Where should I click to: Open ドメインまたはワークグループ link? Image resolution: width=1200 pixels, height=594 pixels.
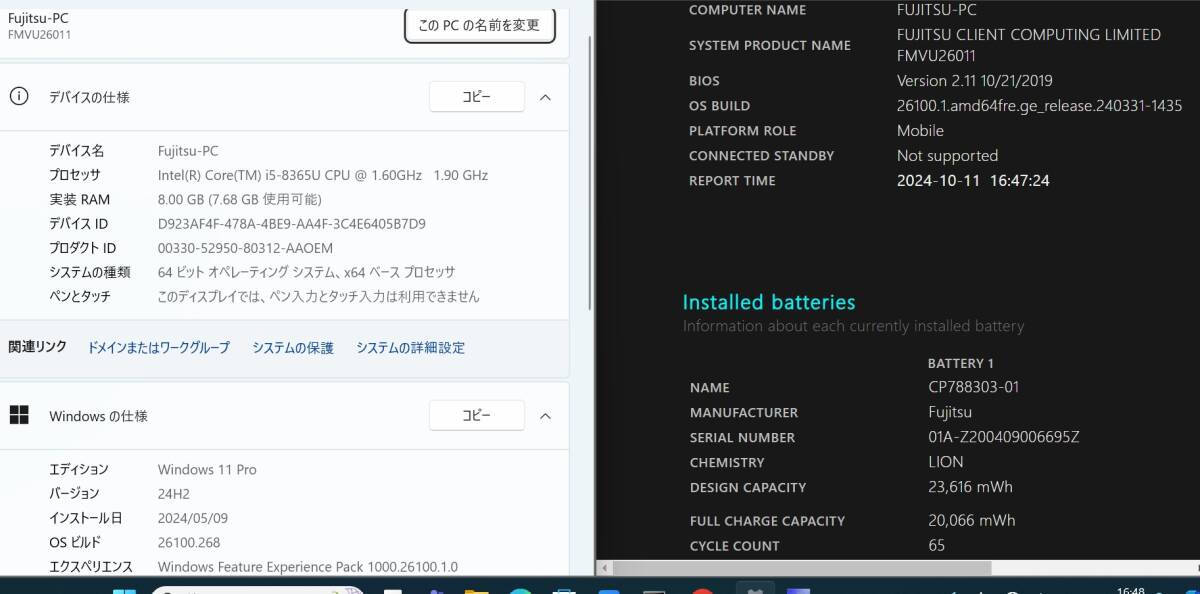tap(158, 348)
